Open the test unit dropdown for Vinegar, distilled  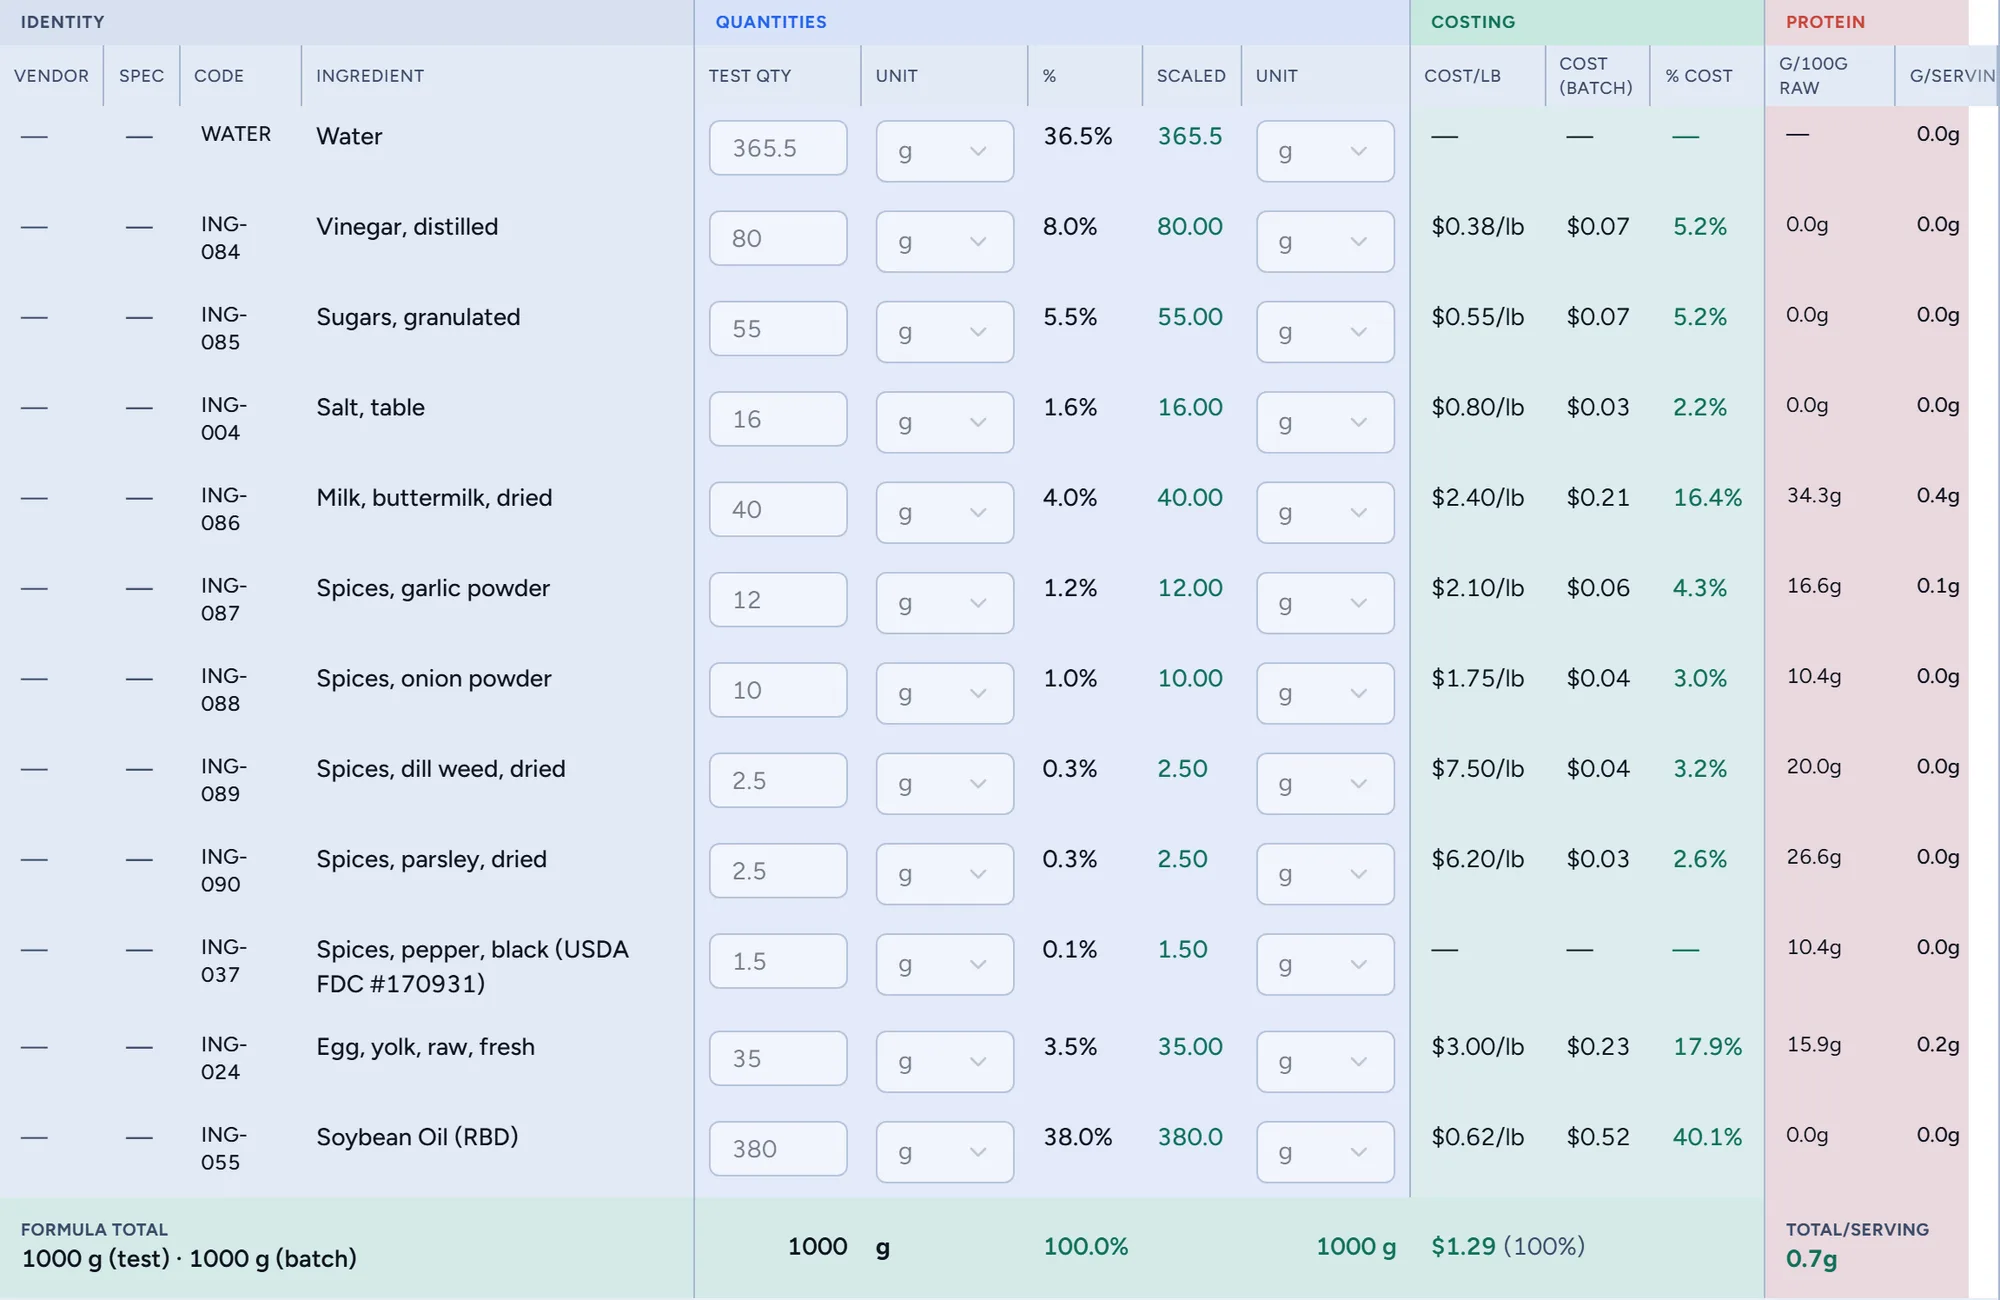tap(944, 241)
